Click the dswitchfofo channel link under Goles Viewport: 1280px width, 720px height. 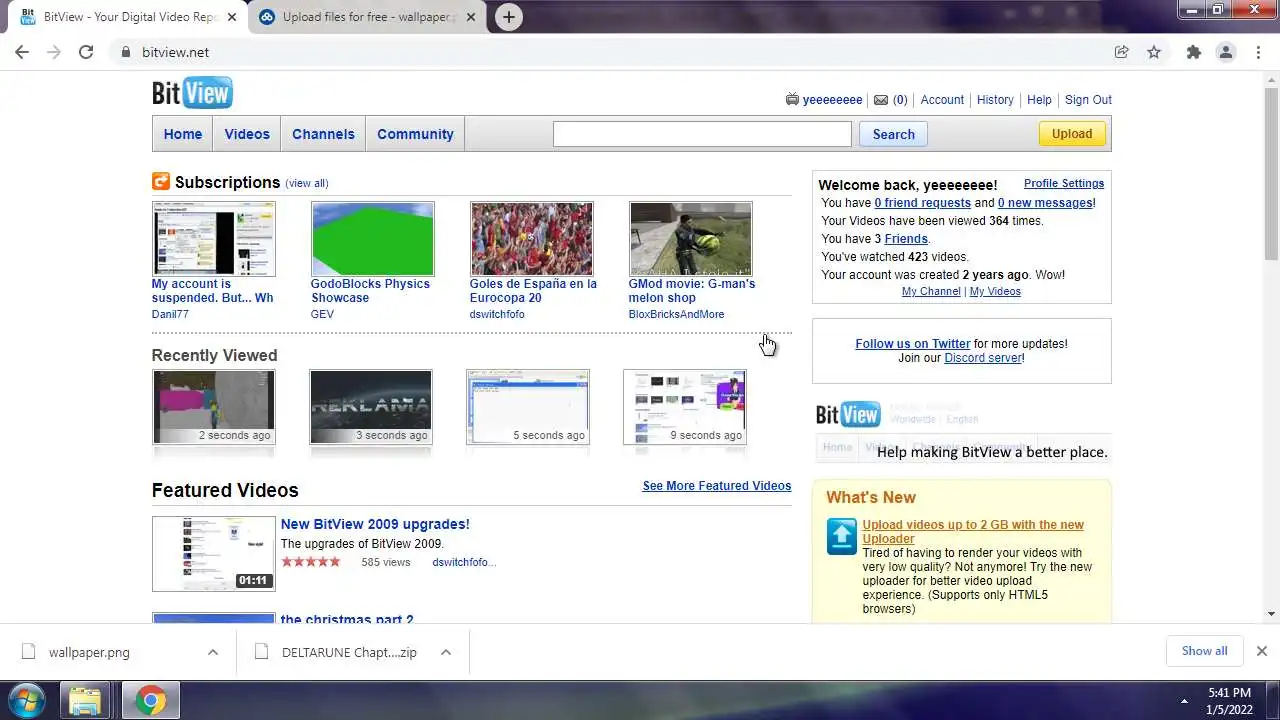(497, 314)
